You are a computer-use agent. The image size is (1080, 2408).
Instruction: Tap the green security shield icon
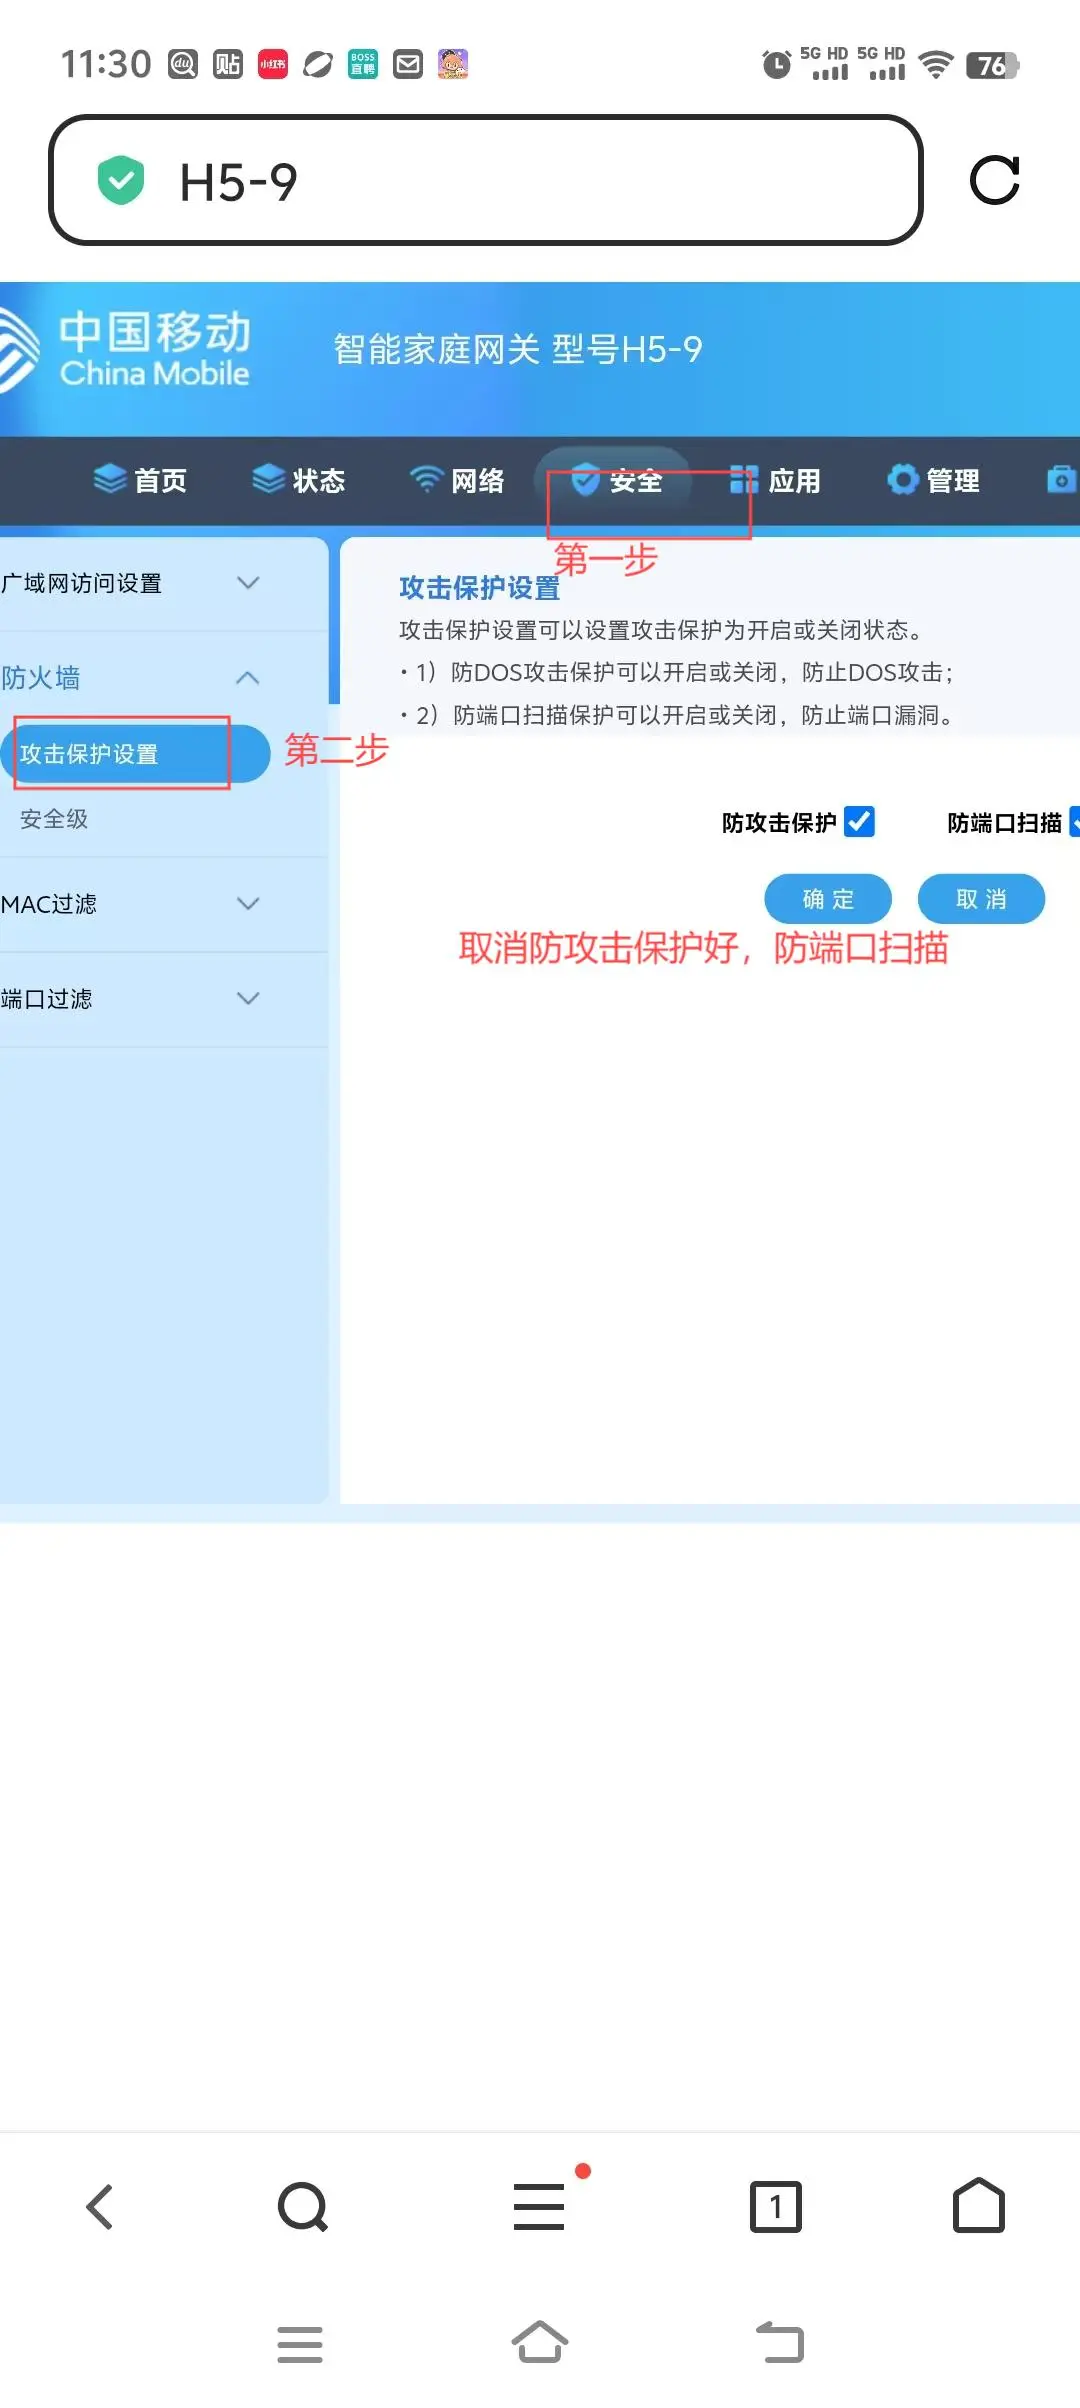[121, 180]
